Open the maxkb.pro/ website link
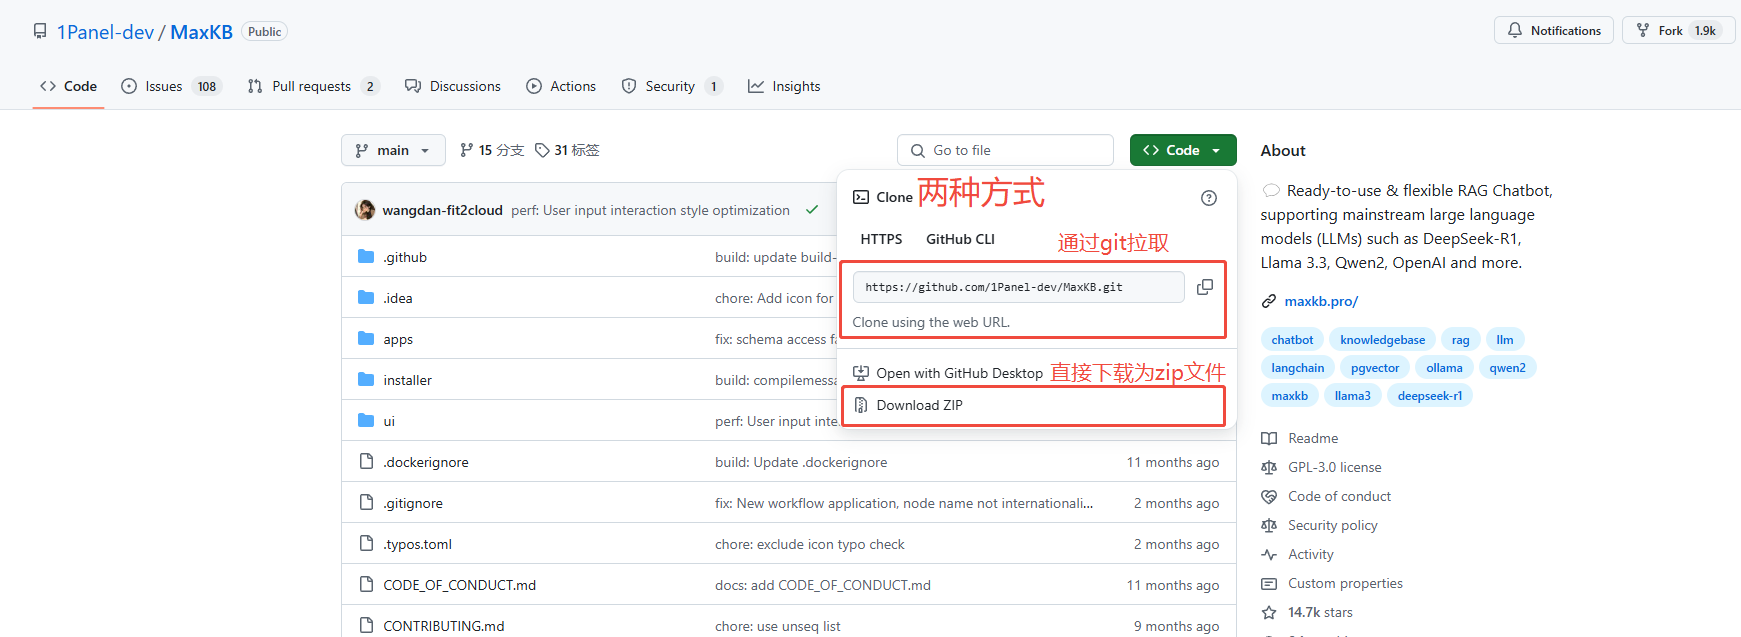The height and width of the screenshot is (637, 1741). tap(1321, 301)
